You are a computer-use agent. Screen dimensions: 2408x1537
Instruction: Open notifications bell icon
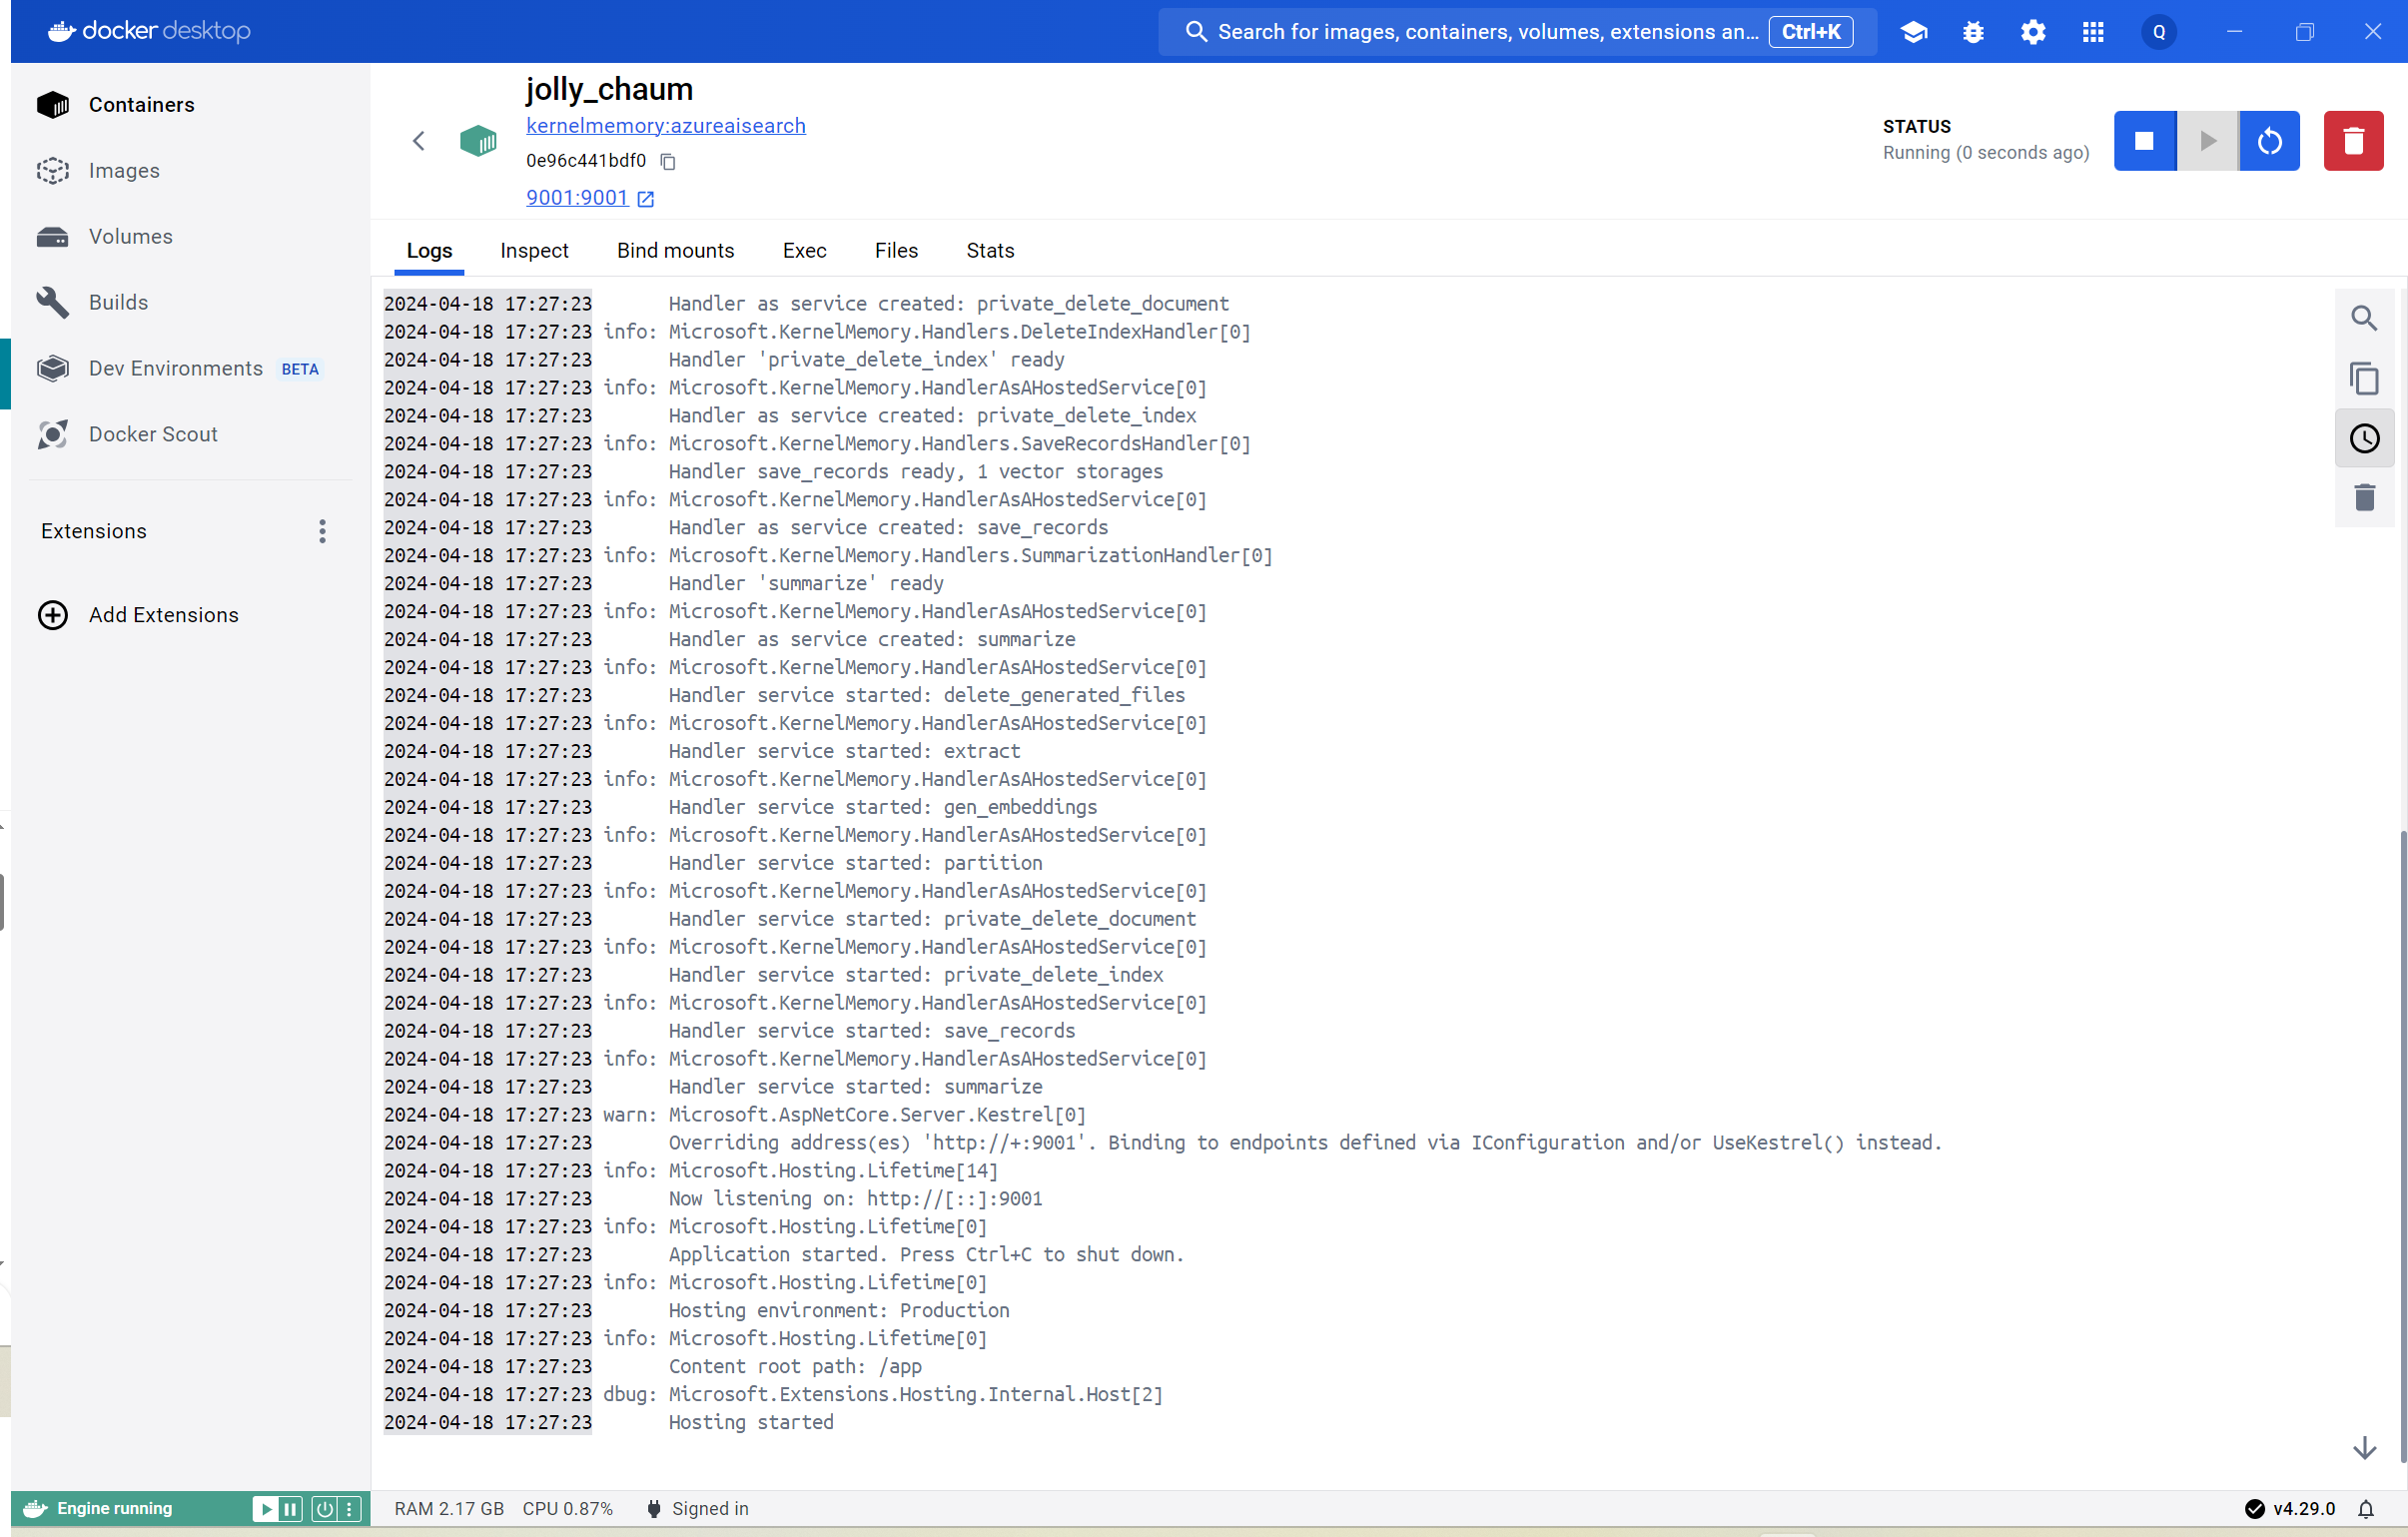pyautogui.click(x=2365, y=1509)
